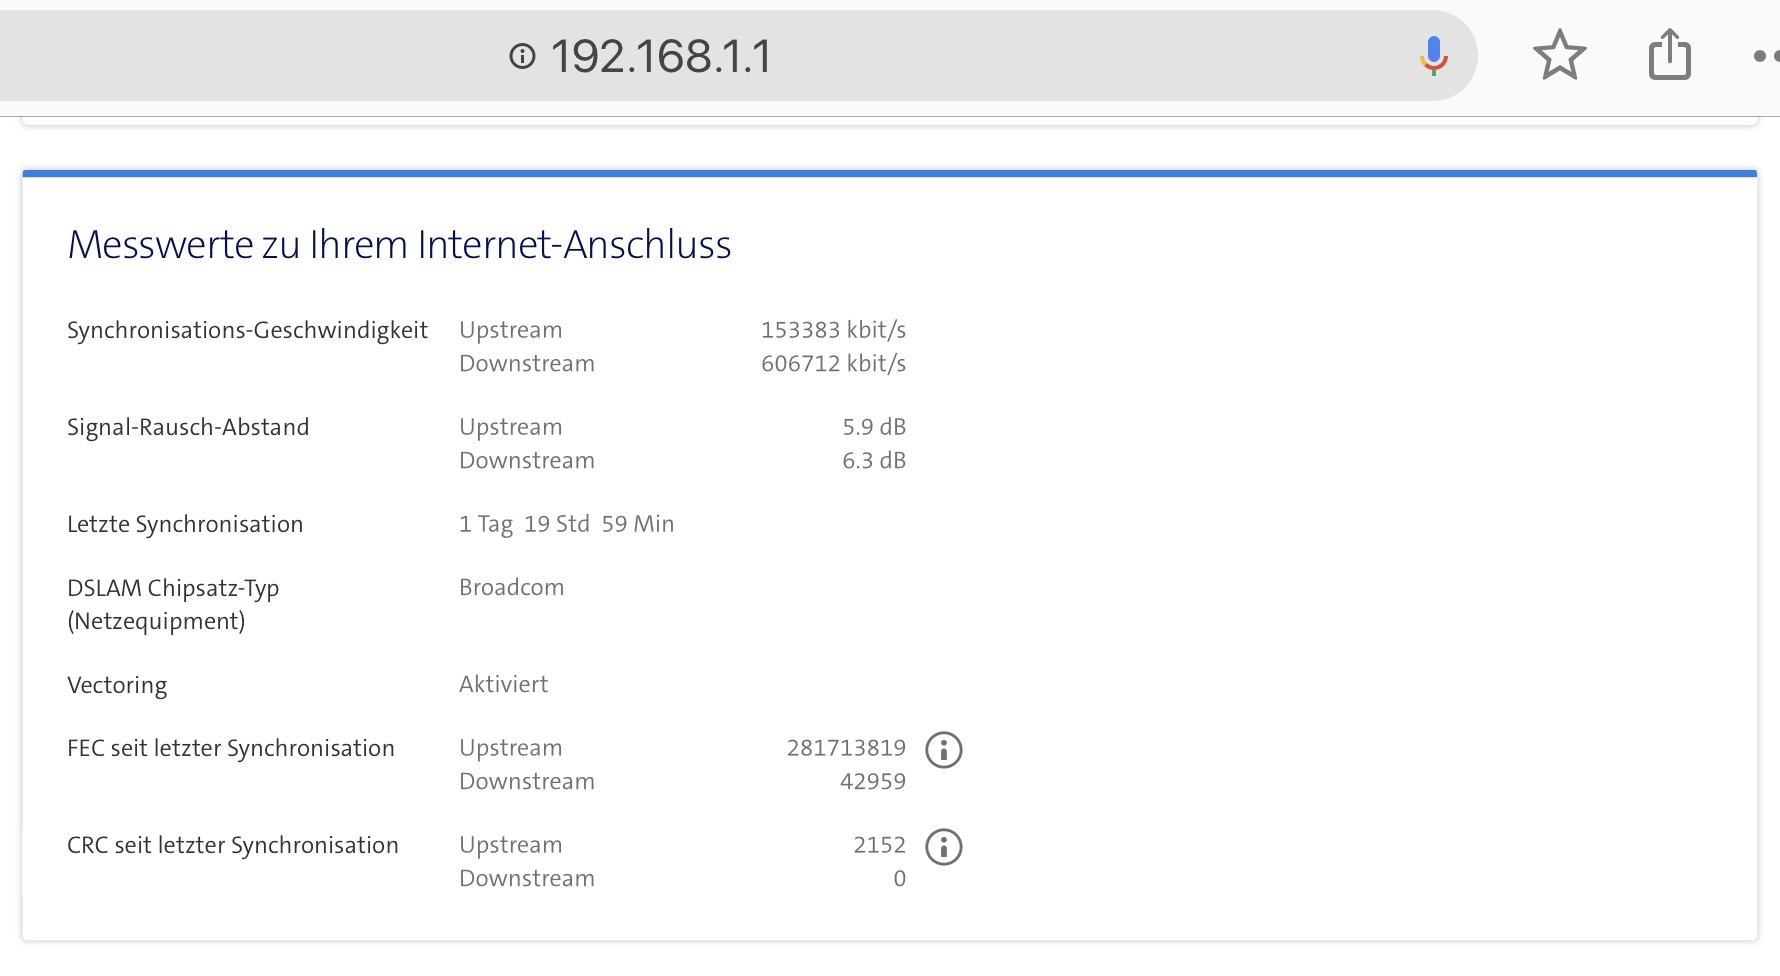Image resolution: width=1780 pixels, height=976 pixels.
Task: Show info for CRC seit letzter Synchronisation
Action: tap(943, 847)
